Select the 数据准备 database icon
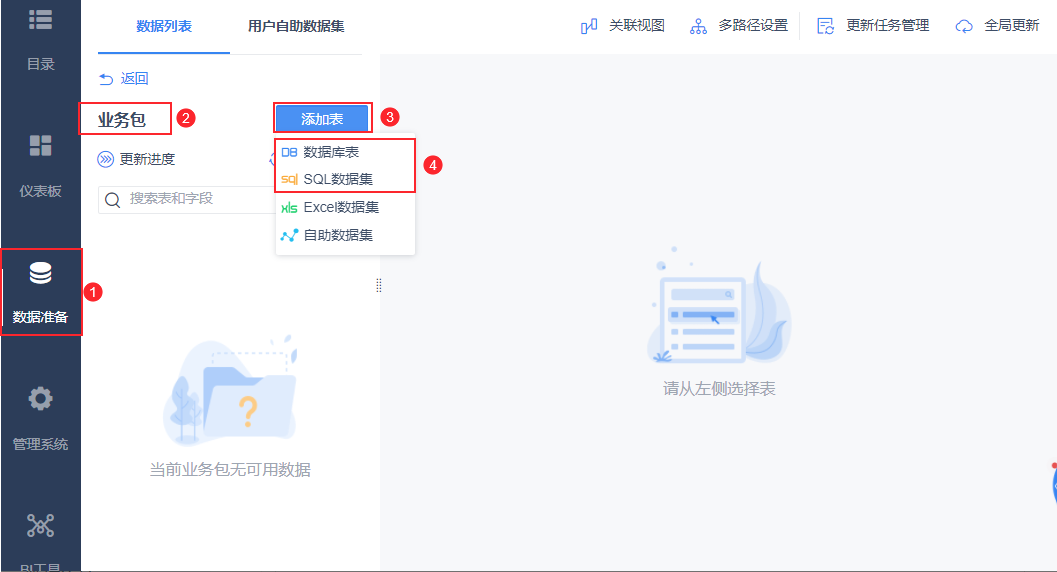Screen dimensions: 1057x572 40,273
